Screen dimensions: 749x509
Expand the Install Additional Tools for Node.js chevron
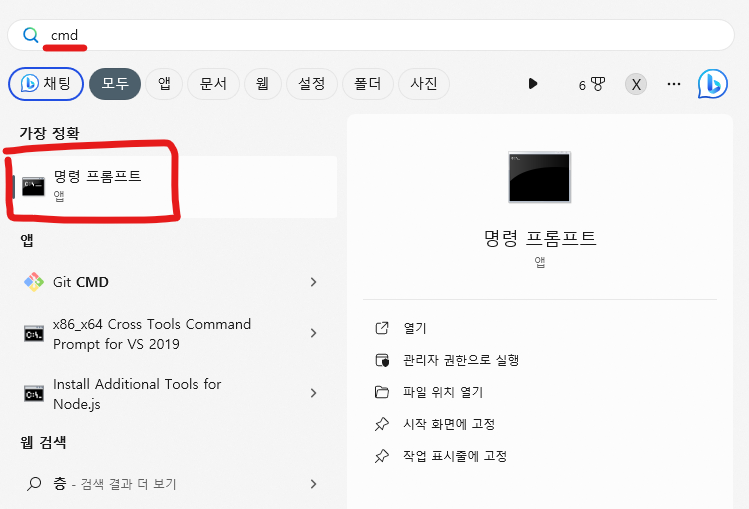(313, 393)
